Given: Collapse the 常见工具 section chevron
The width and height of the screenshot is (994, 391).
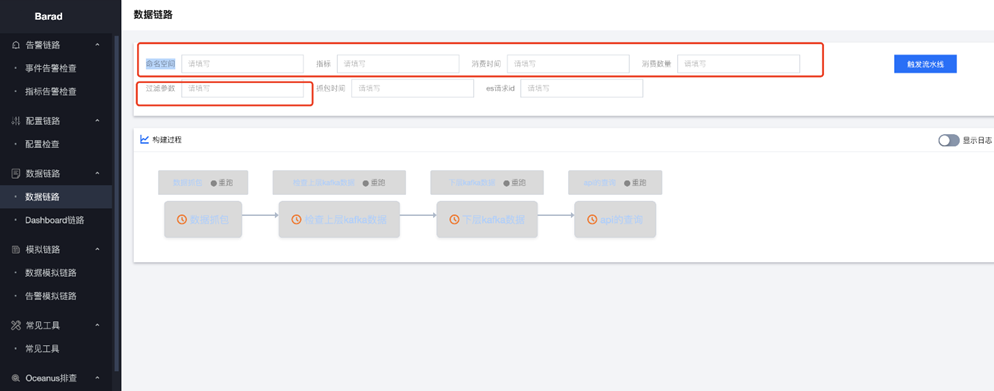Looking at the screenshot, I should point(97,326).
